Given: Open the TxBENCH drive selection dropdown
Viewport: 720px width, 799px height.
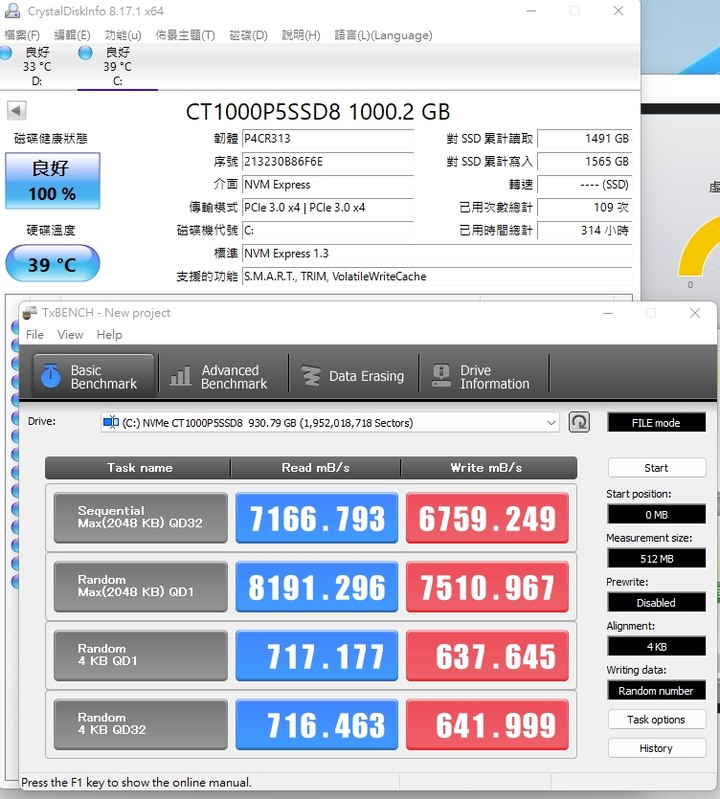Looking at the screenshot, I should [551, 423].
